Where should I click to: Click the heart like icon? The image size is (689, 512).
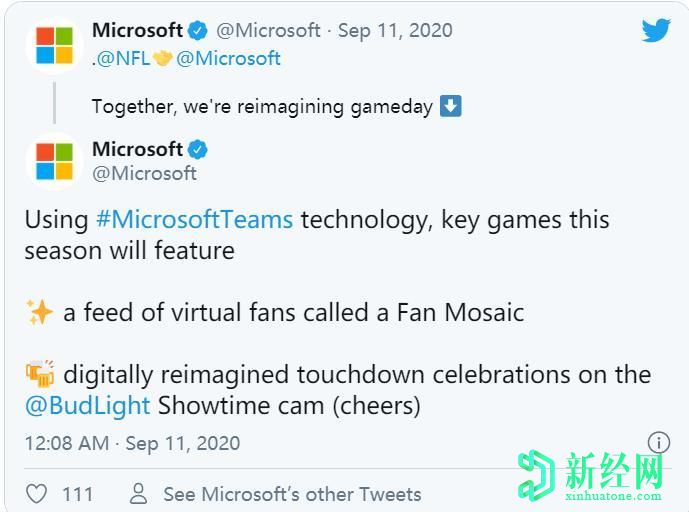(36, 494)
